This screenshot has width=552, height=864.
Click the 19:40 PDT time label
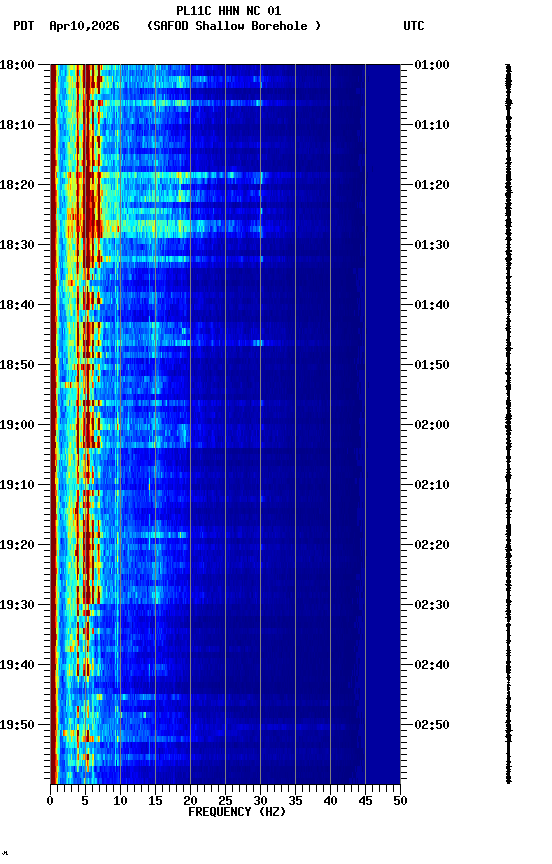coord(17,666)
